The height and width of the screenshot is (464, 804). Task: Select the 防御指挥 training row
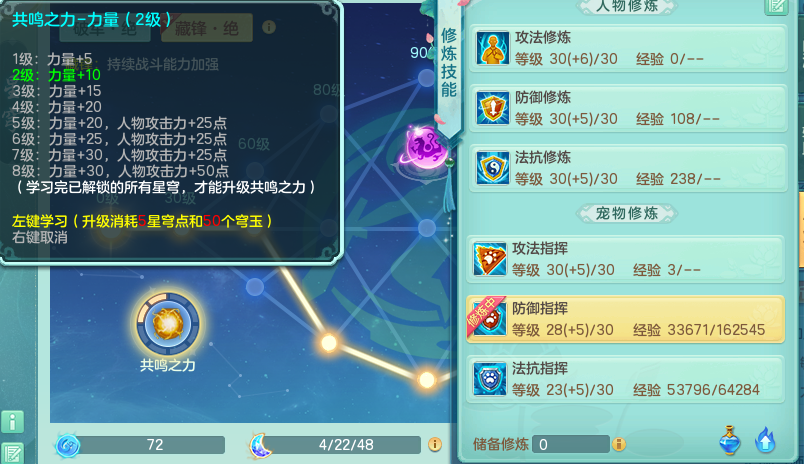click(x=625, y=319)
